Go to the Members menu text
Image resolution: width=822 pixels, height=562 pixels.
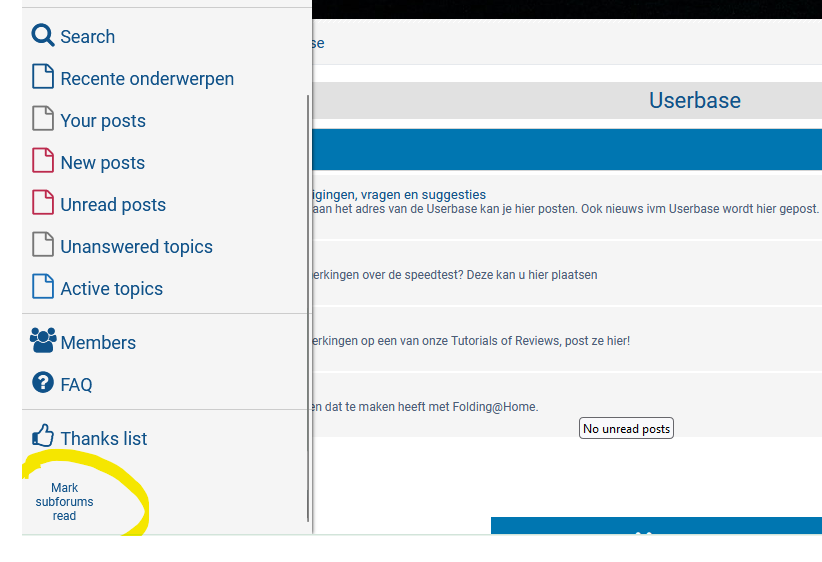point(98,343)
